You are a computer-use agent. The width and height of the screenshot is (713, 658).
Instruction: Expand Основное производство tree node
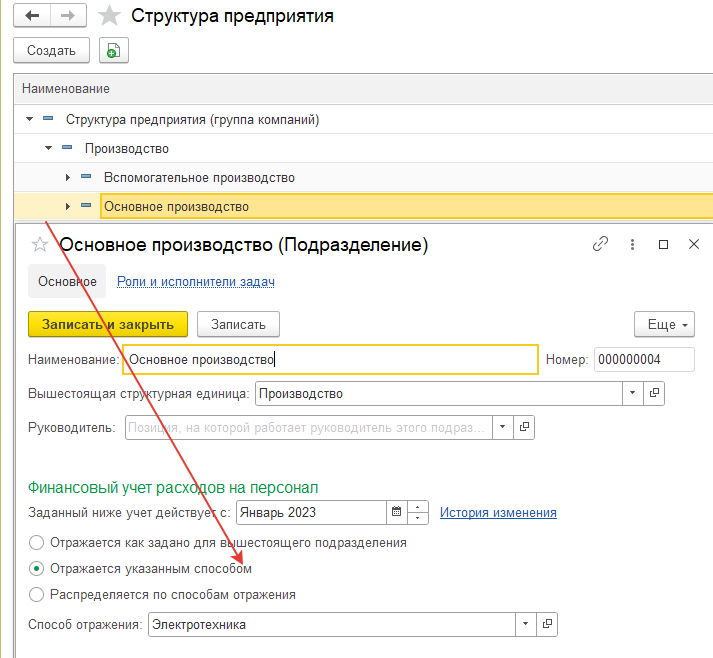[68, 206]
